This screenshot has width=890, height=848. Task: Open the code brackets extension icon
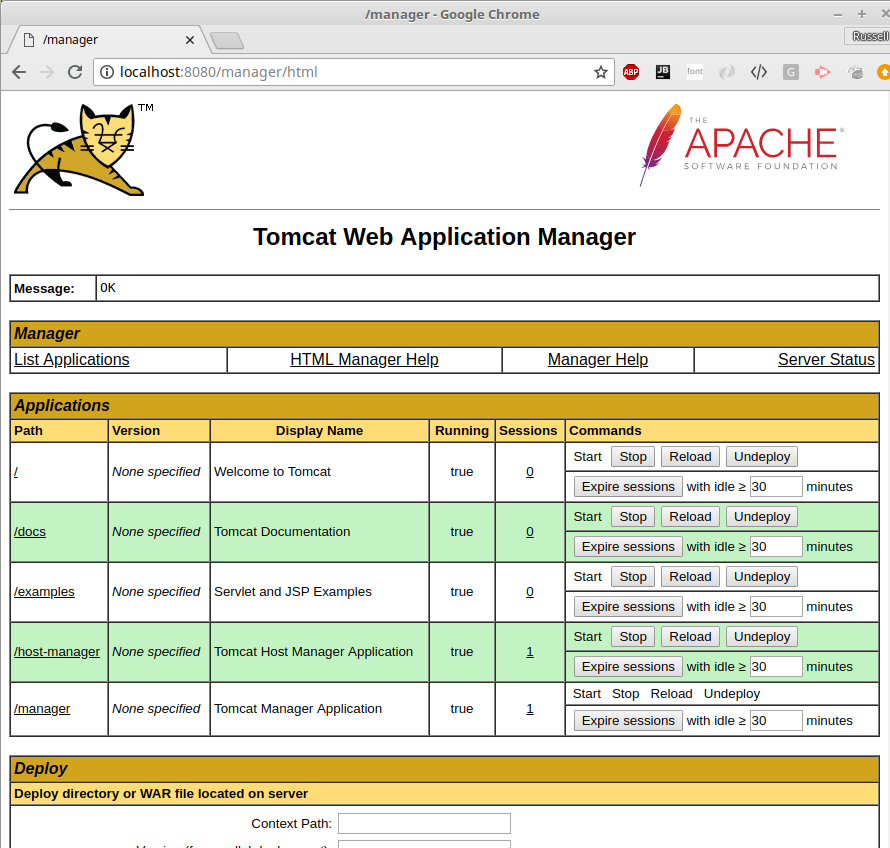[x=759, y=72]
